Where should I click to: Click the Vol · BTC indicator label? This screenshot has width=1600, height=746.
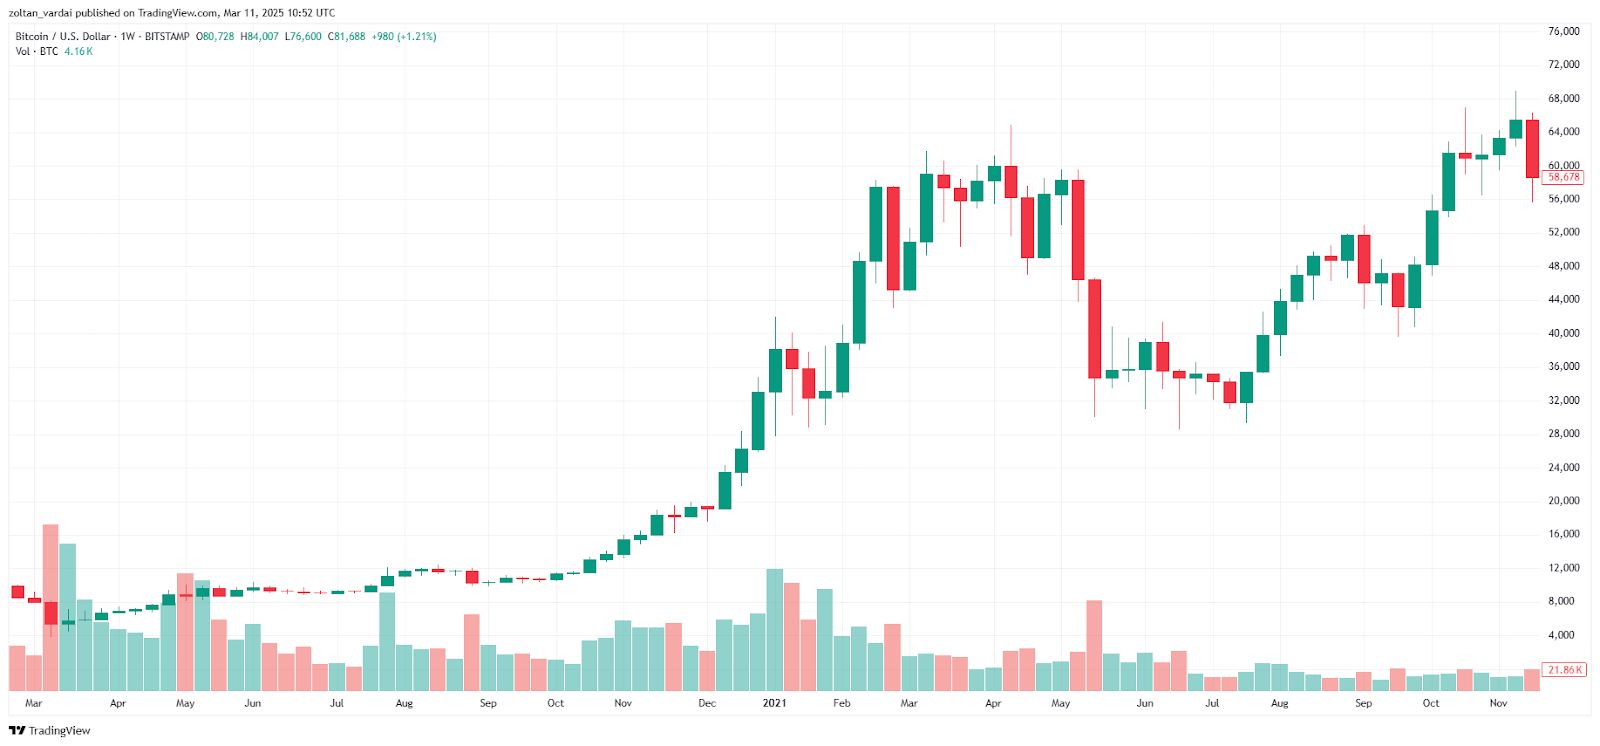(x=37, y=52)
